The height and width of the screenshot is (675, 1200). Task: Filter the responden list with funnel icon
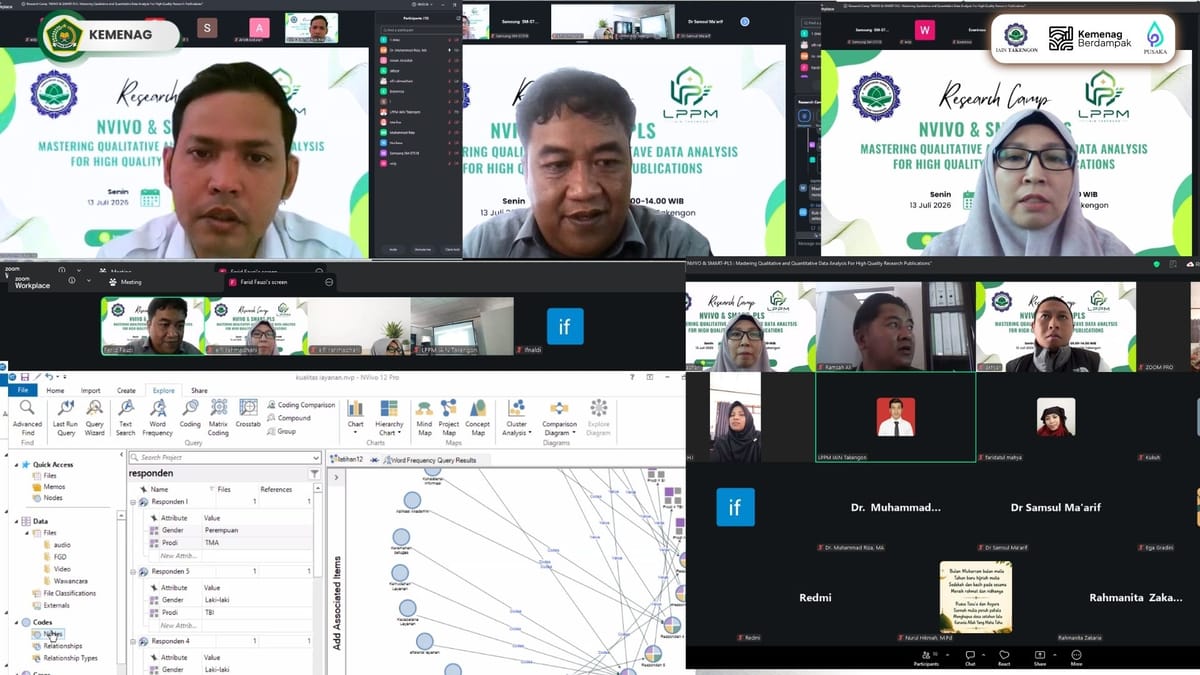click(x=314, y=473)
